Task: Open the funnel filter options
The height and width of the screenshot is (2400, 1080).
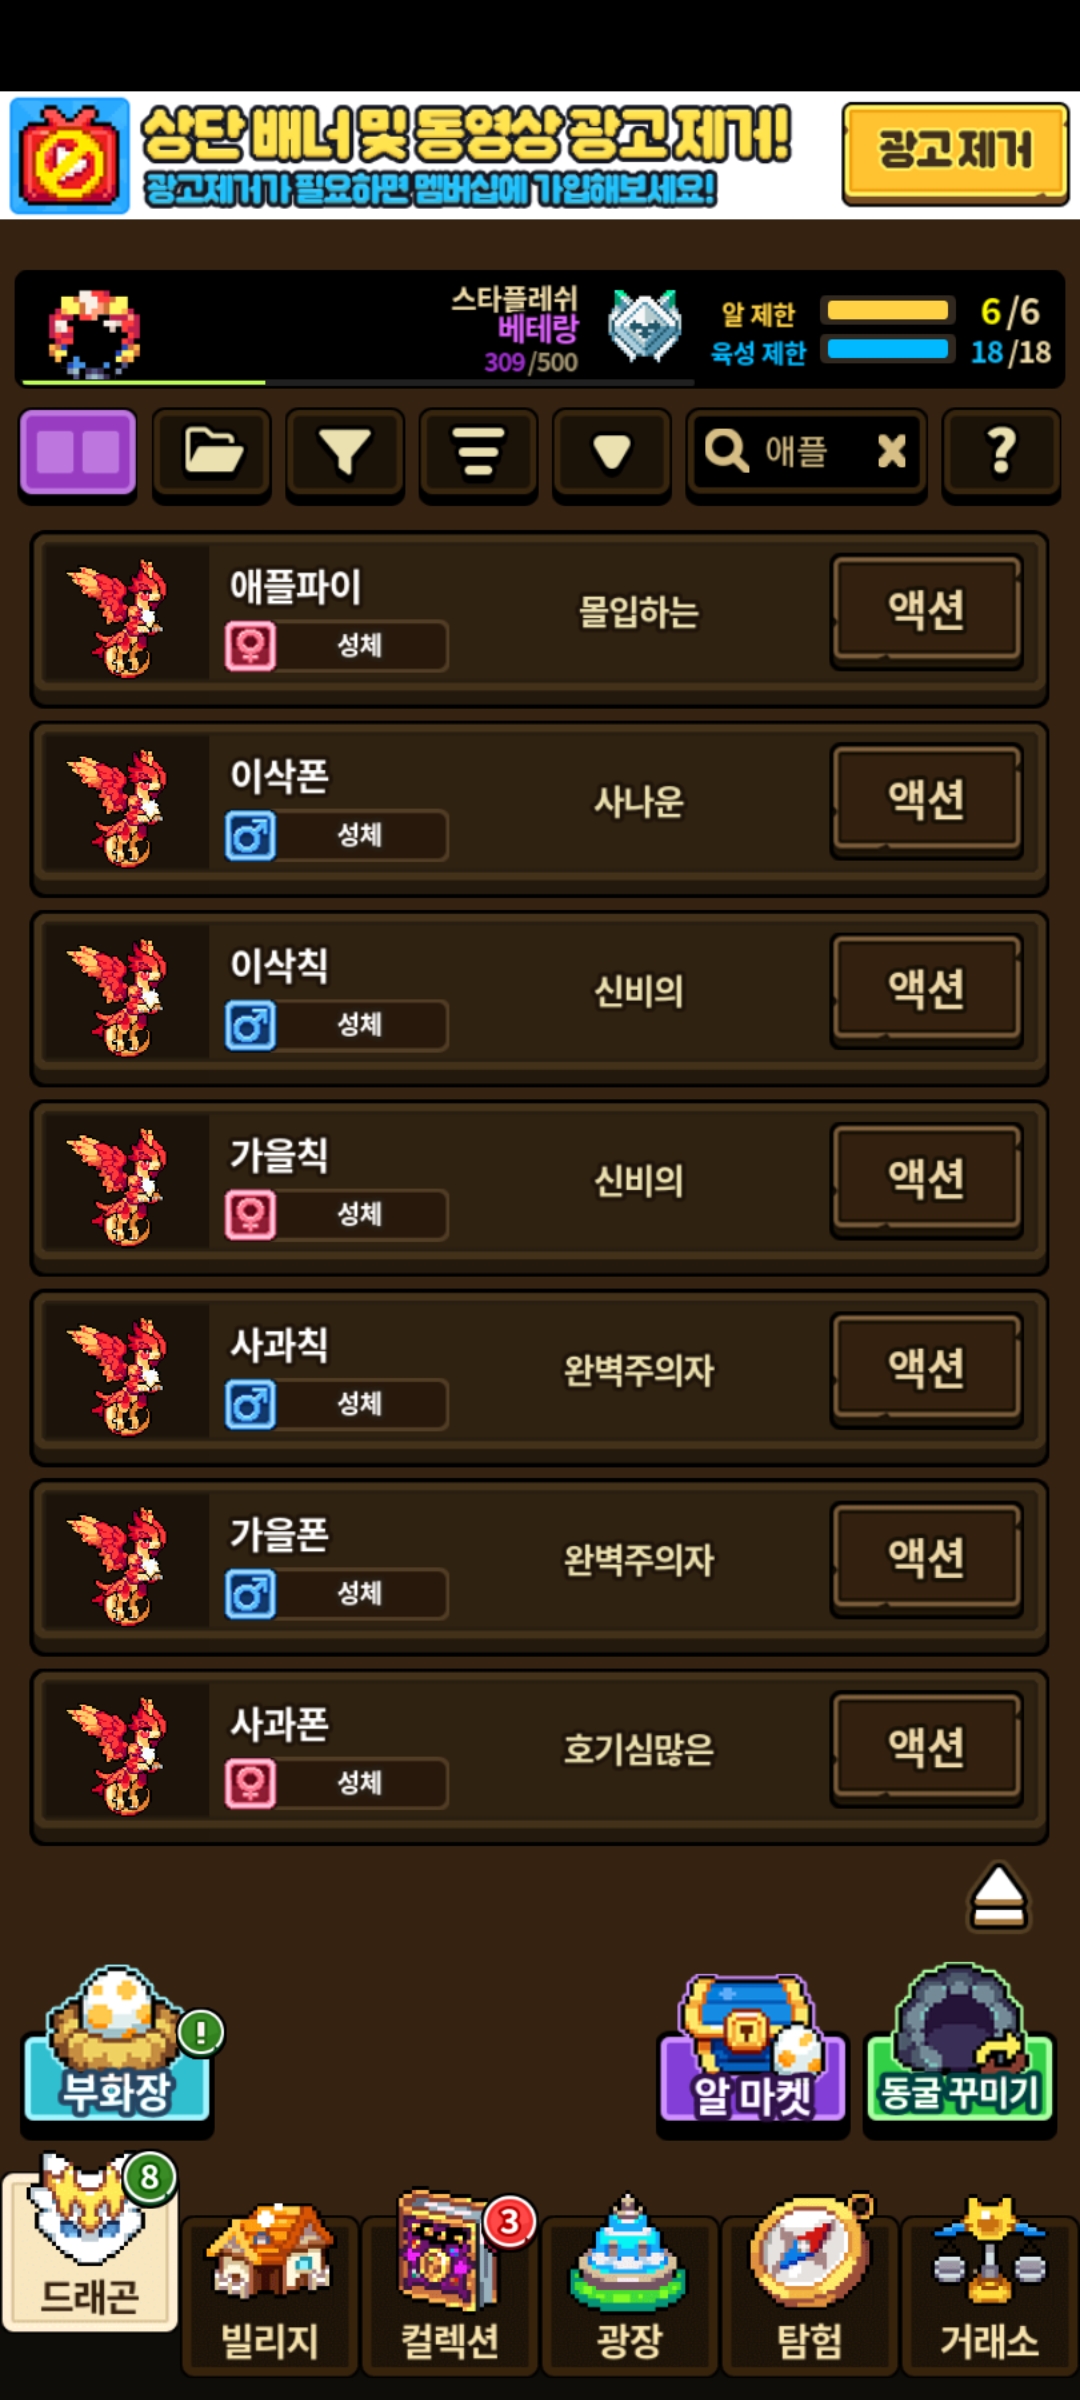Action: [345, 453]
